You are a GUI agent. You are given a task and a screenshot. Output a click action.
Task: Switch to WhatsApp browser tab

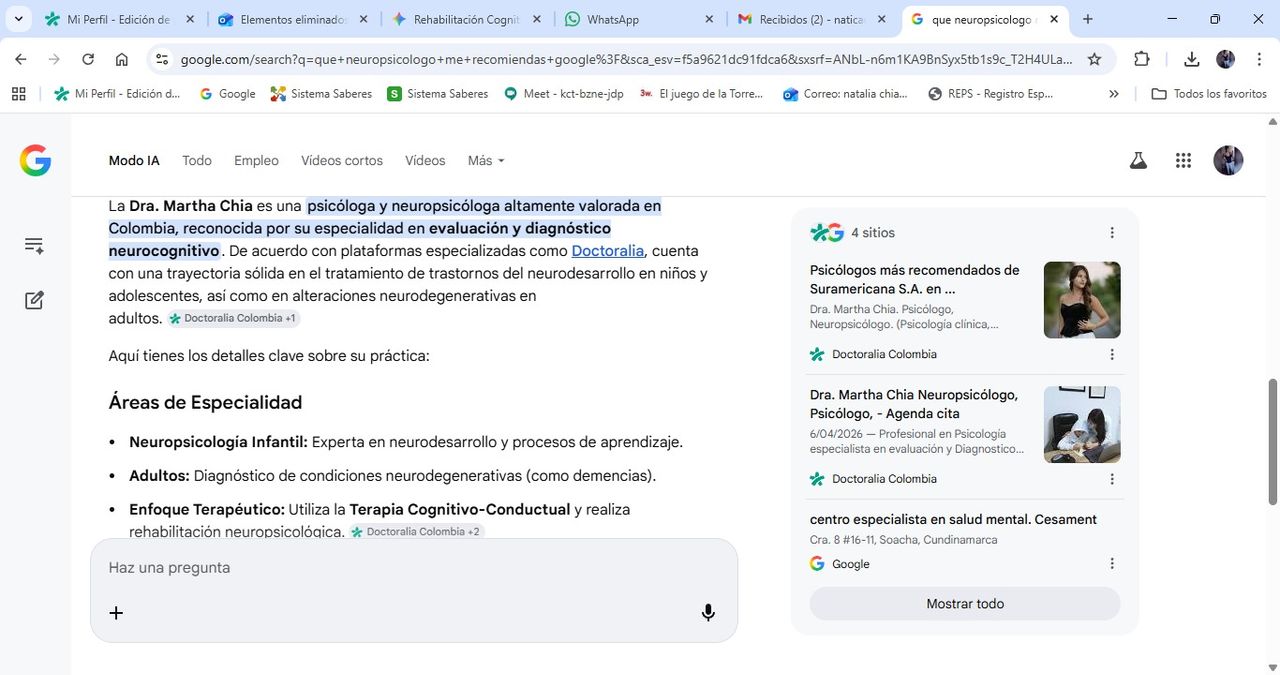click(639, 19)
